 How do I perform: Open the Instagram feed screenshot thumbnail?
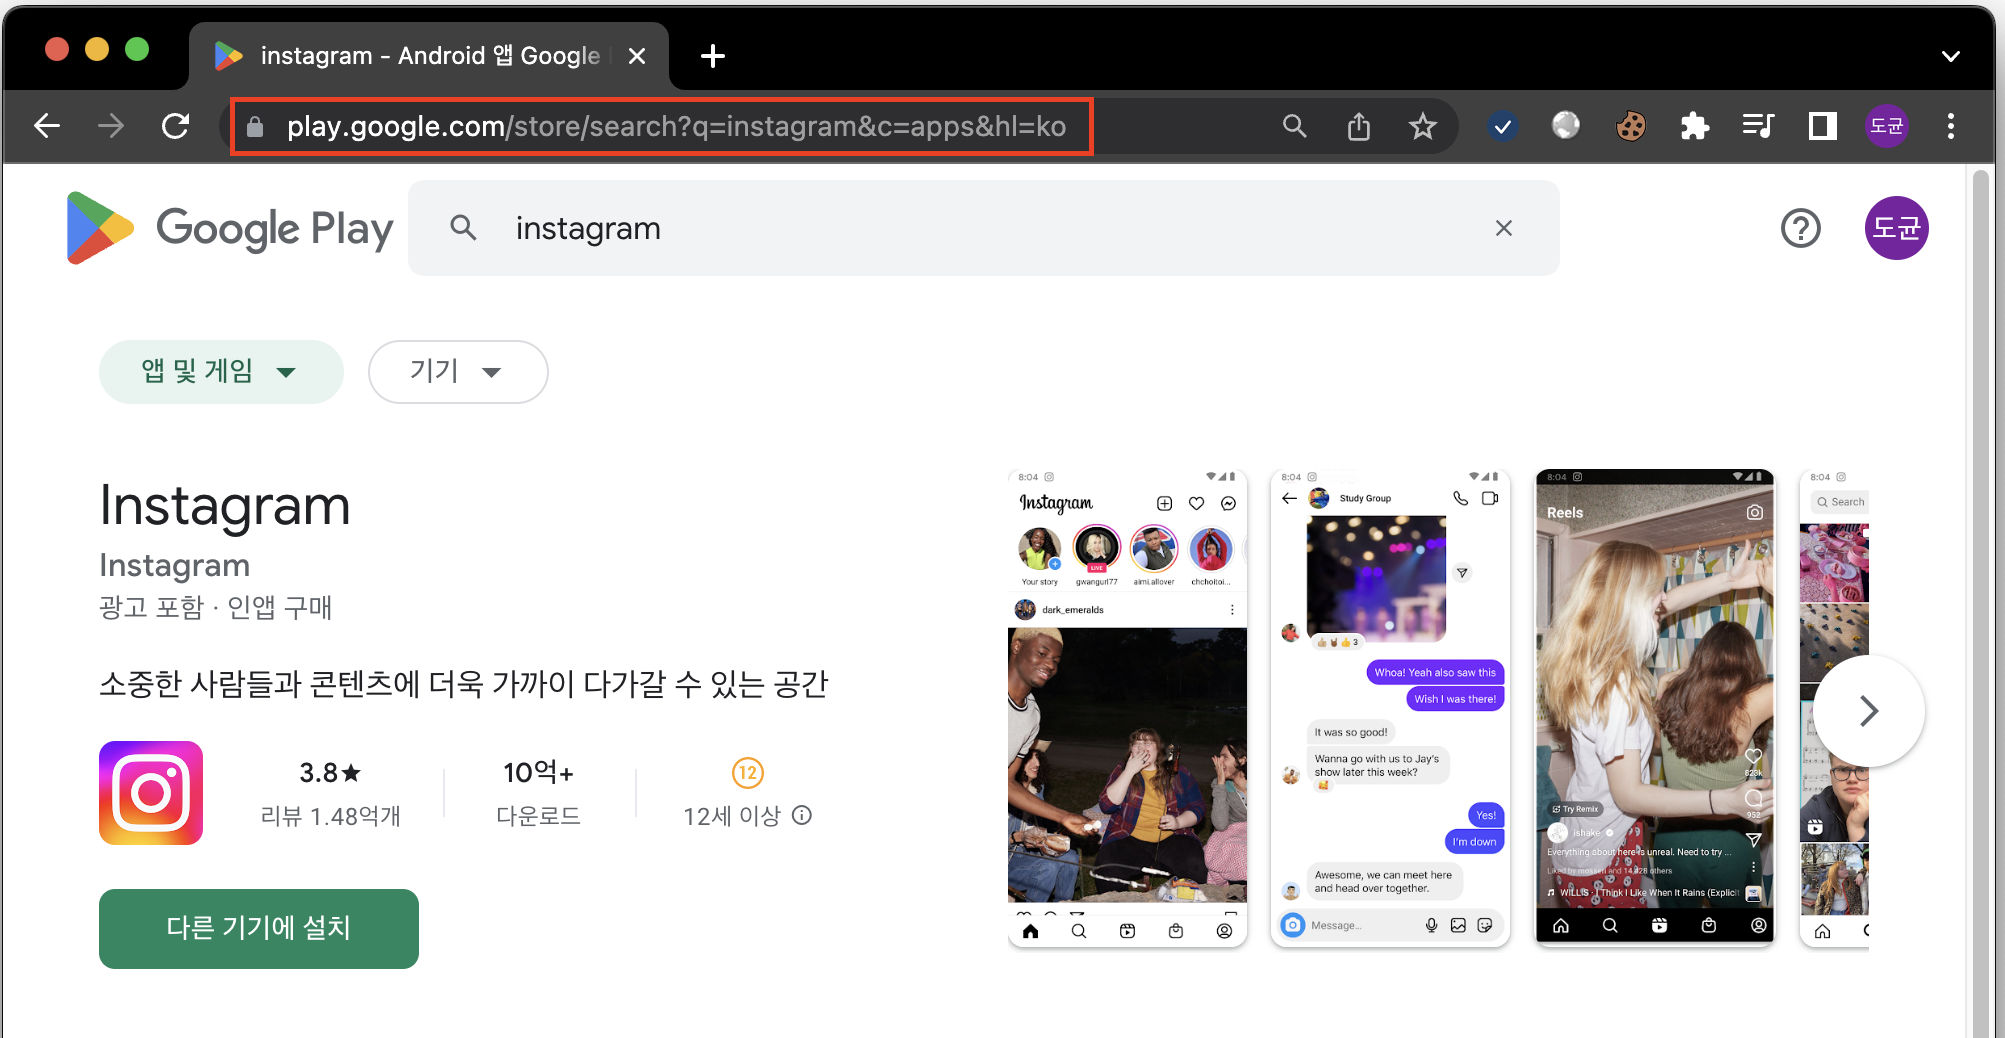coord(1127,707)
